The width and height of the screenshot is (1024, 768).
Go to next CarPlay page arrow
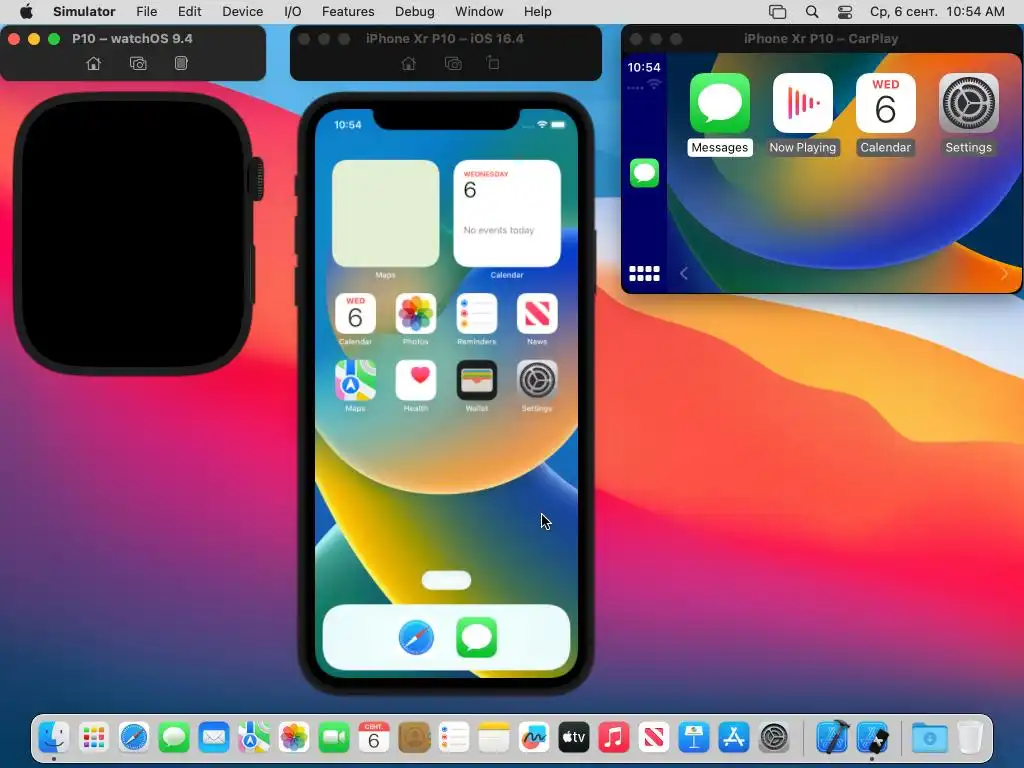click(x=1004, y=274)
